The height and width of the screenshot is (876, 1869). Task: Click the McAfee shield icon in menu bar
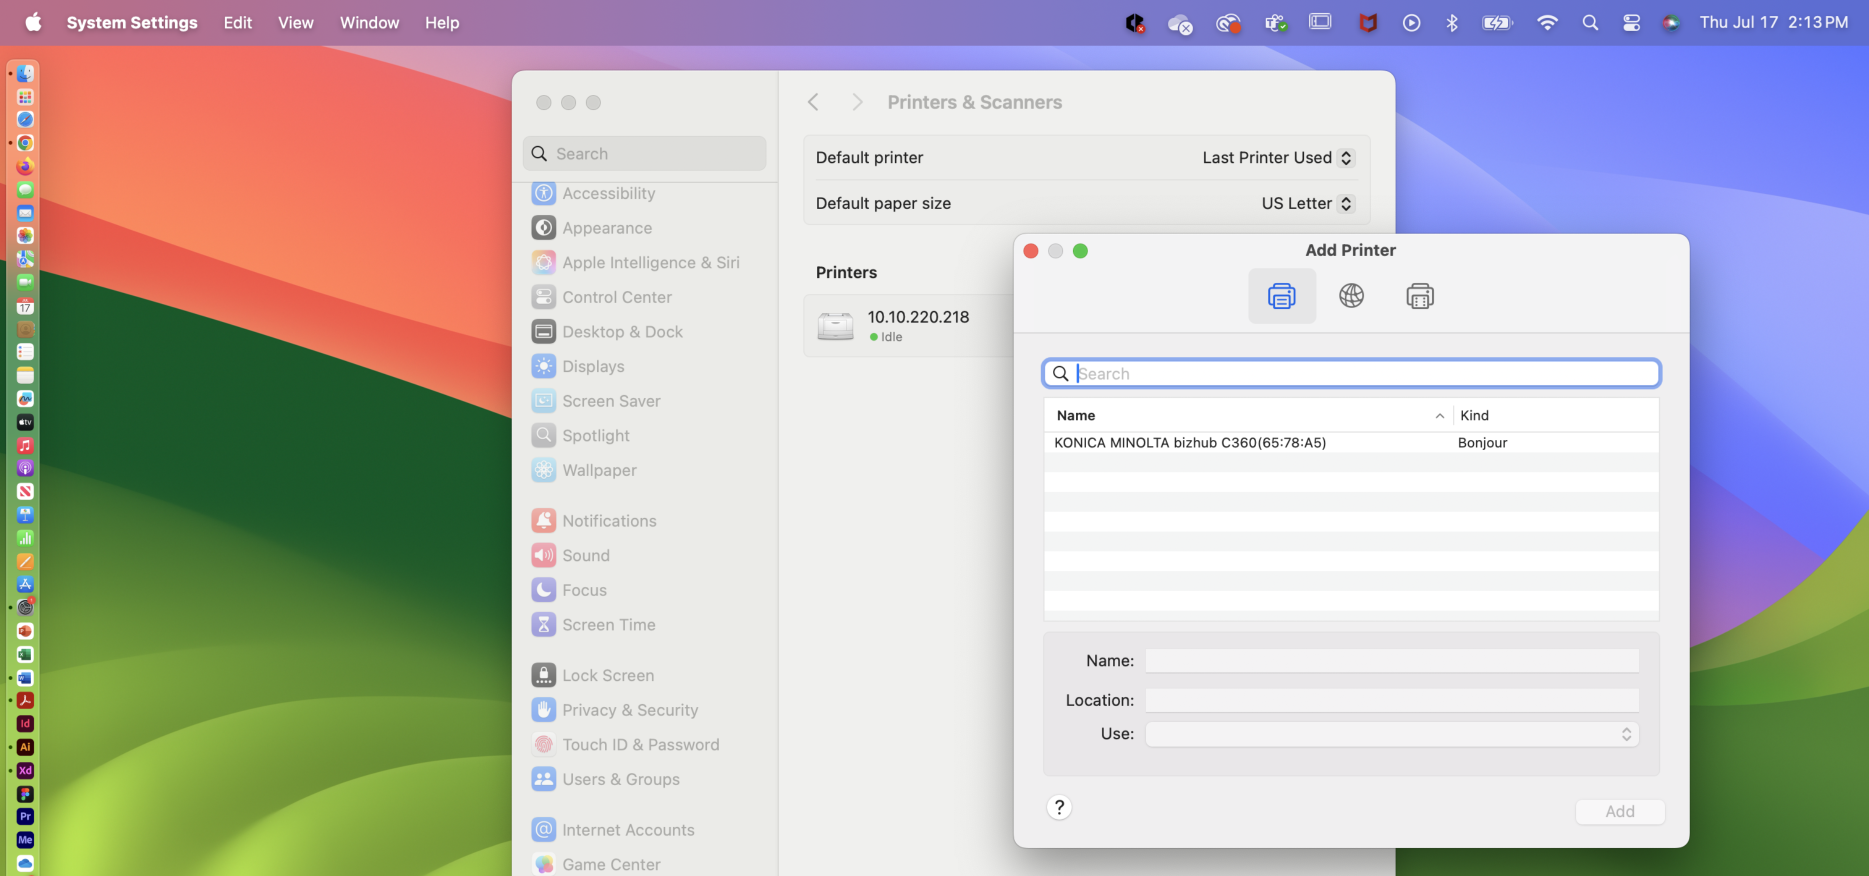coord(1368,22)
